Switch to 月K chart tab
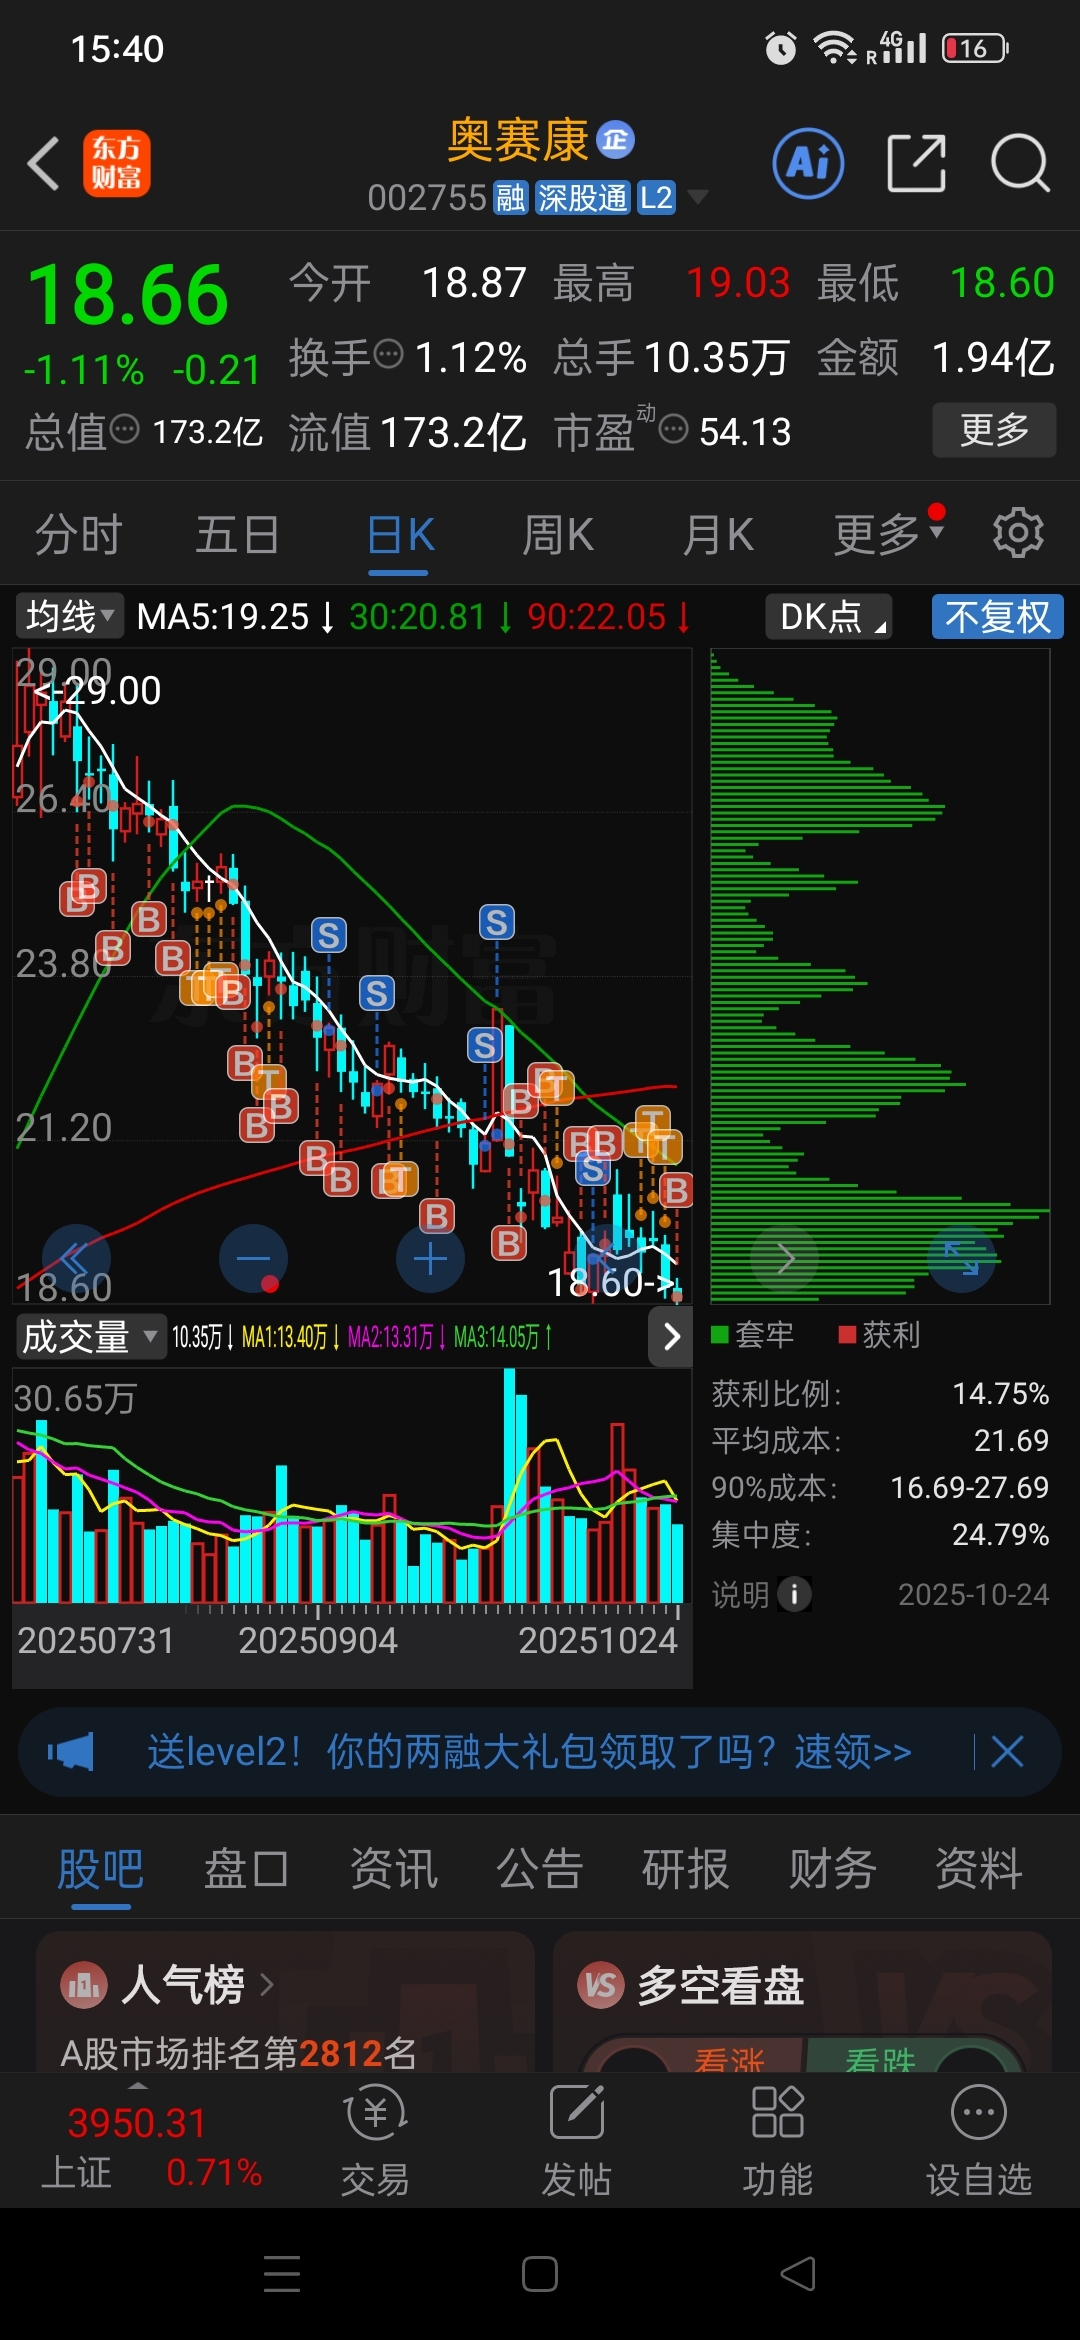1080x2340 pixels. click(718, 535)
